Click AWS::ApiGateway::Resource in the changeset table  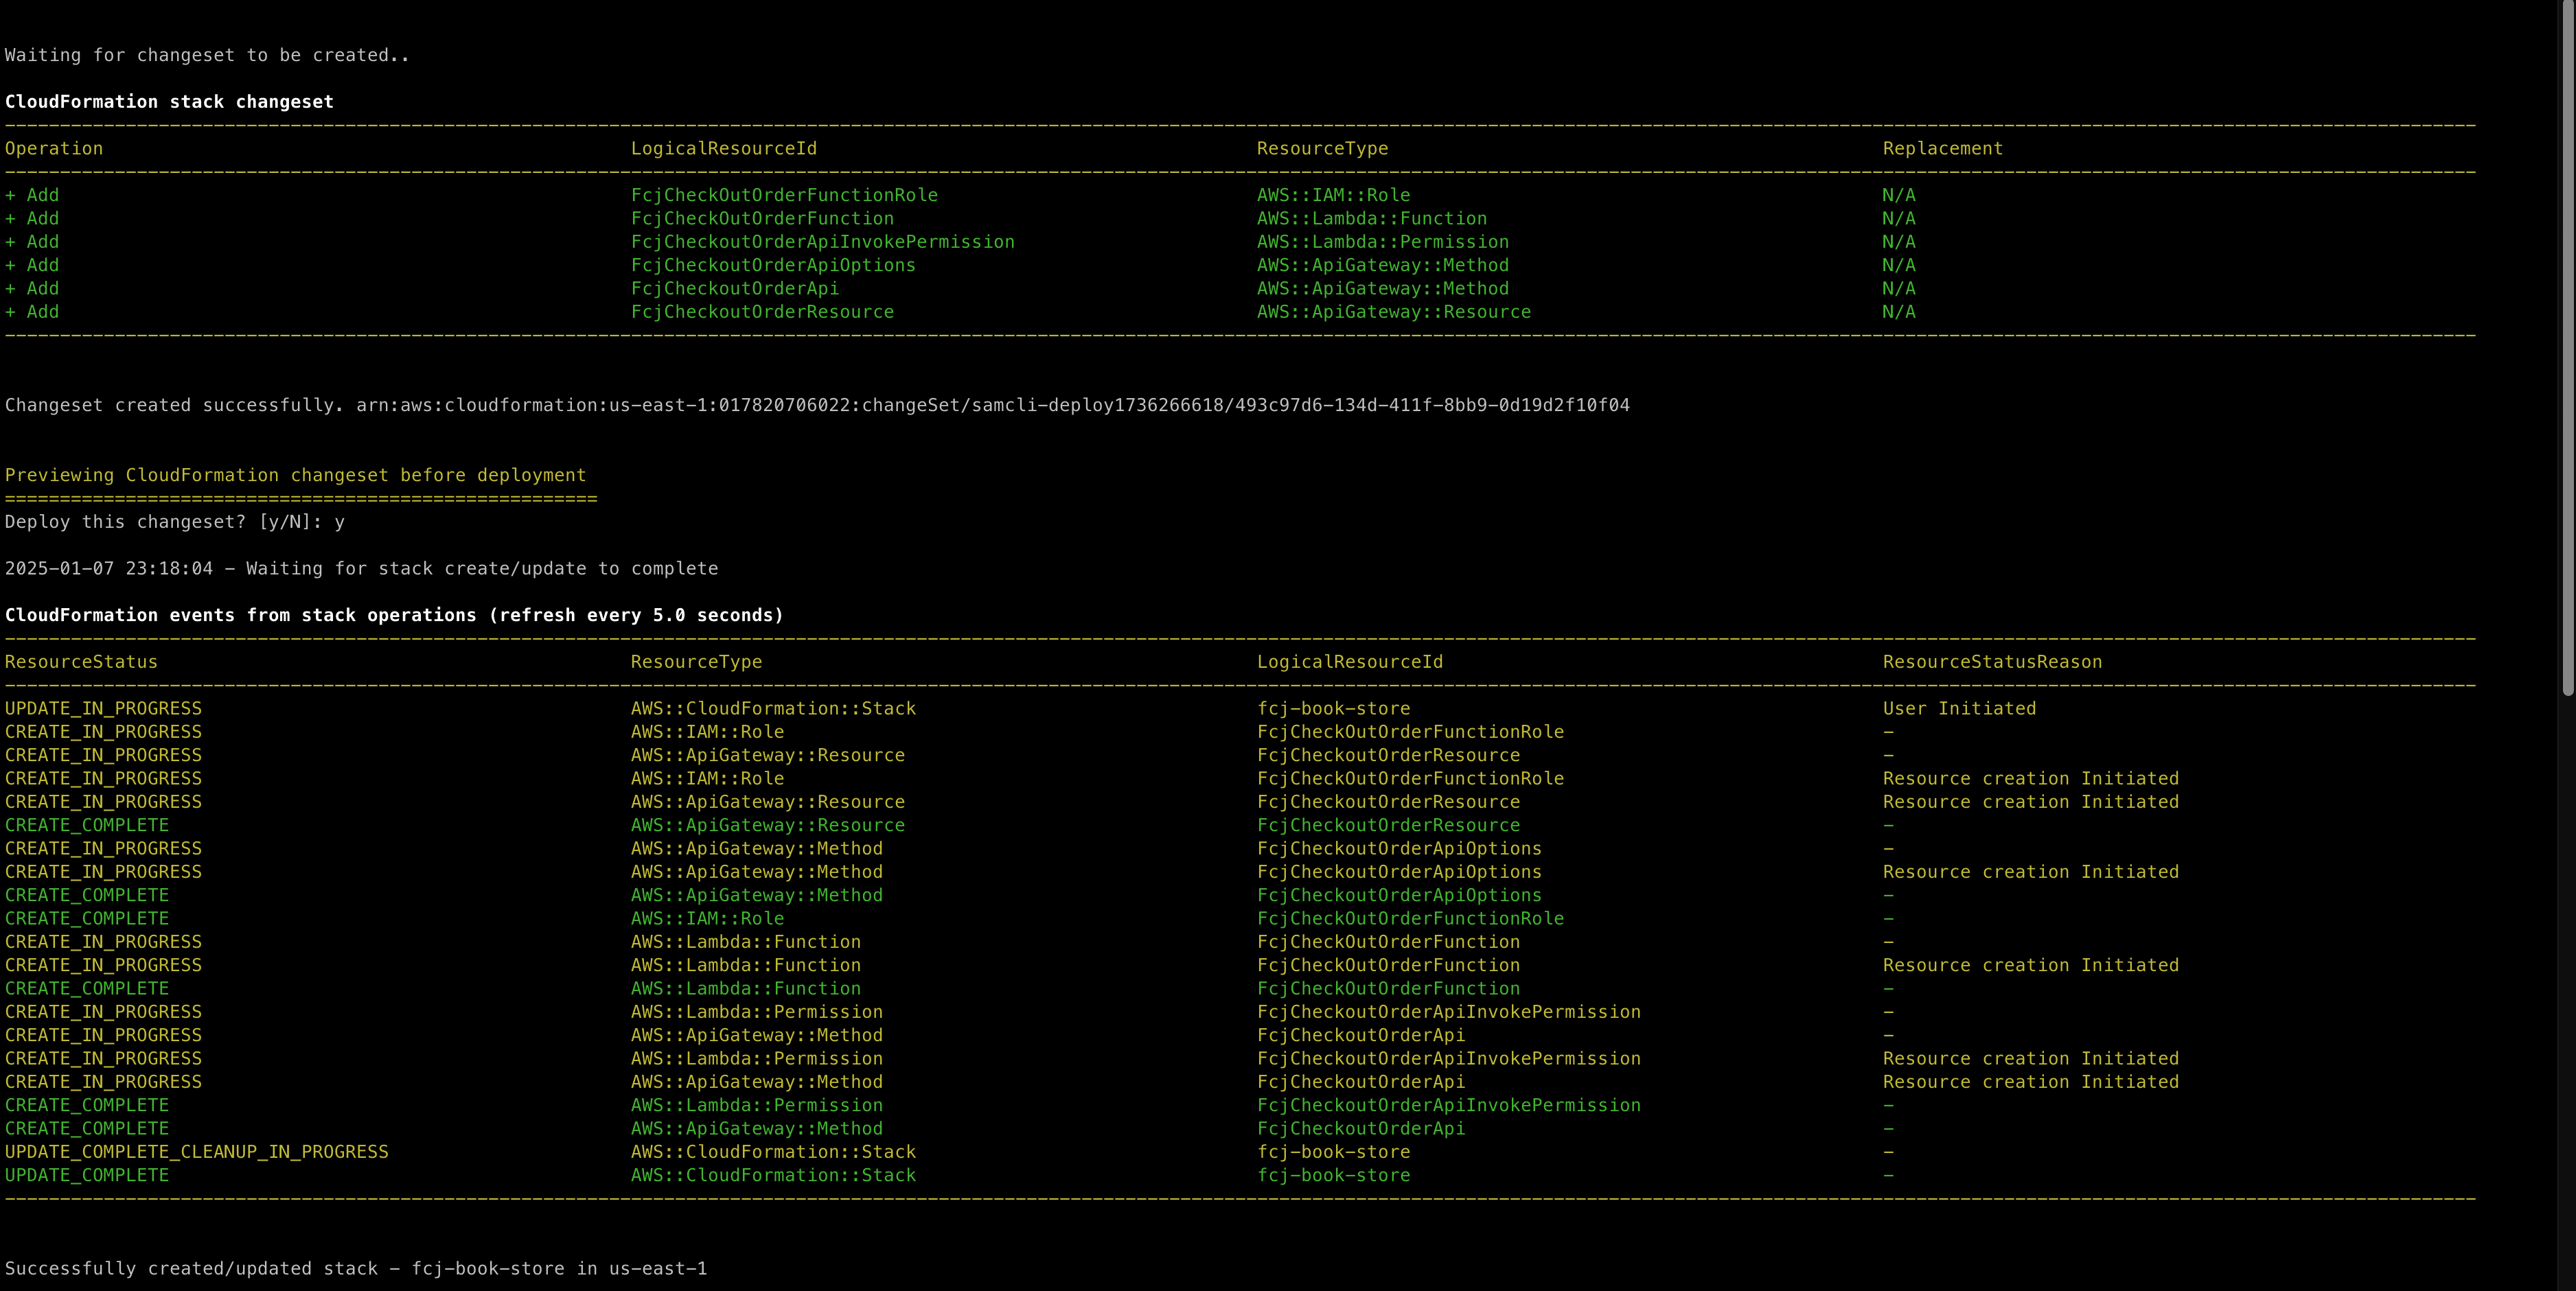(1393, 312)
